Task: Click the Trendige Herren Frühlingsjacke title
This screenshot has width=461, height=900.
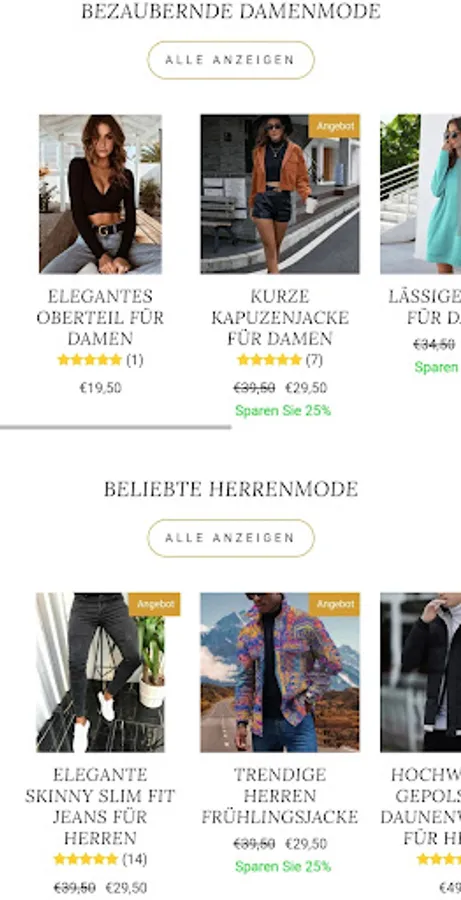Action: tap(280, 796)
